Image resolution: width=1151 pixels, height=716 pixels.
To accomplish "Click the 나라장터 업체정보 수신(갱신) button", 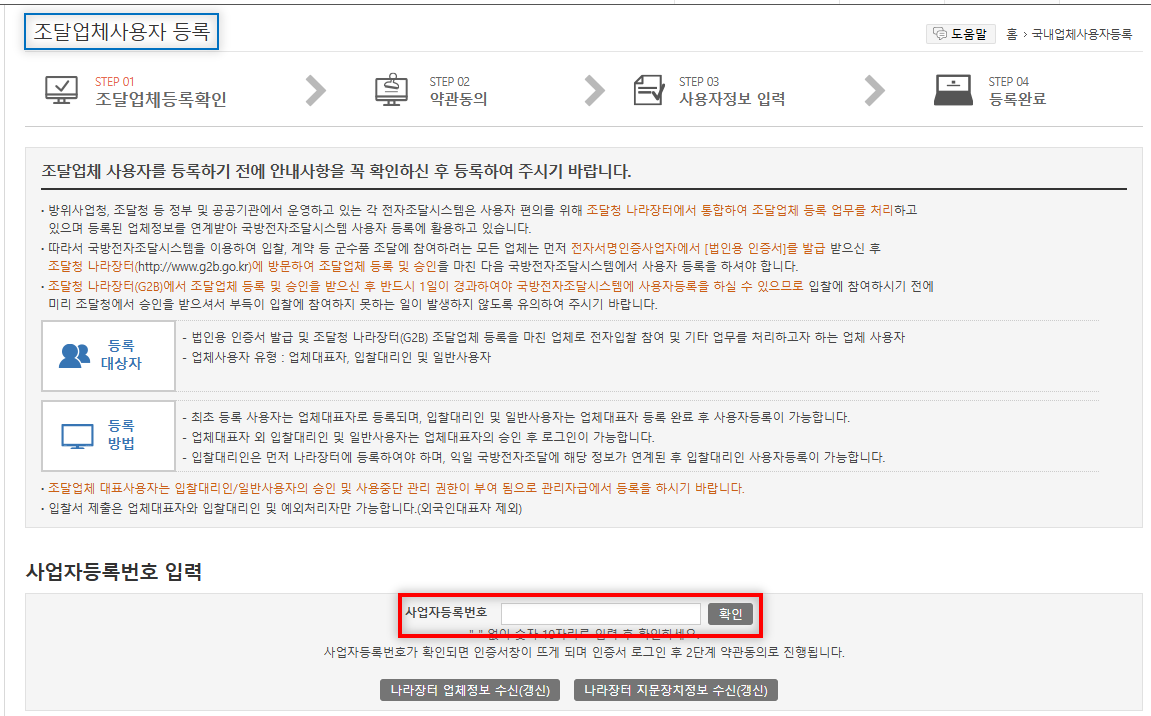I will 470,689.
